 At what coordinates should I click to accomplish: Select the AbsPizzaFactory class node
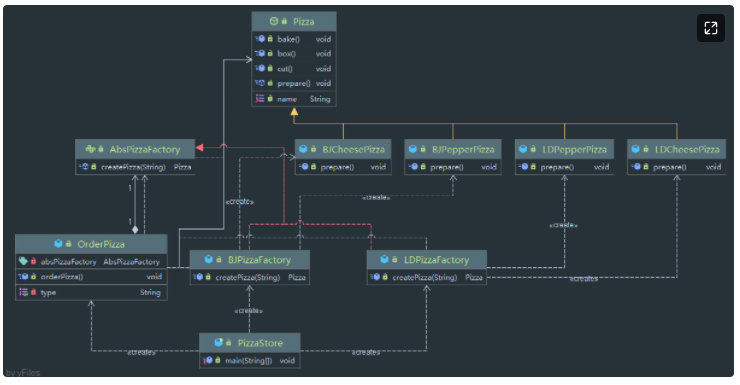pyautogui.click(x=135, y=157)
